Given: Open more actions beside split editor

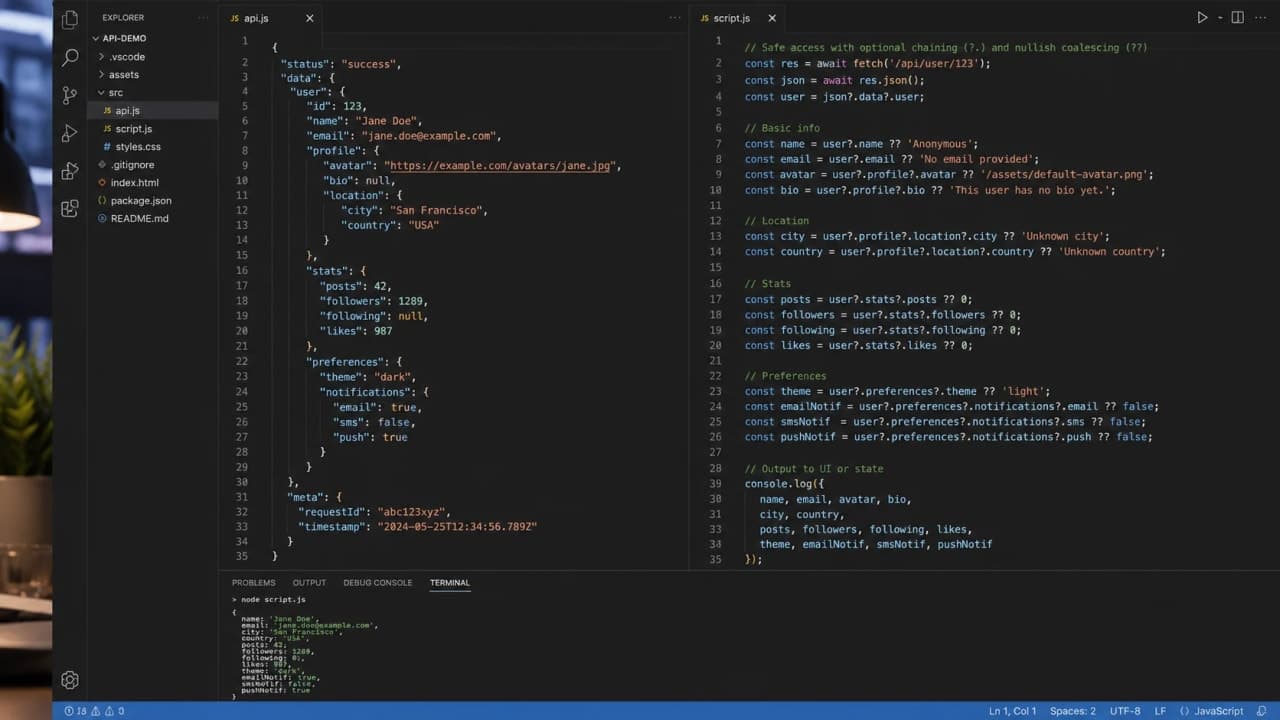Looking at the screenshot, I should point(1260,18).
